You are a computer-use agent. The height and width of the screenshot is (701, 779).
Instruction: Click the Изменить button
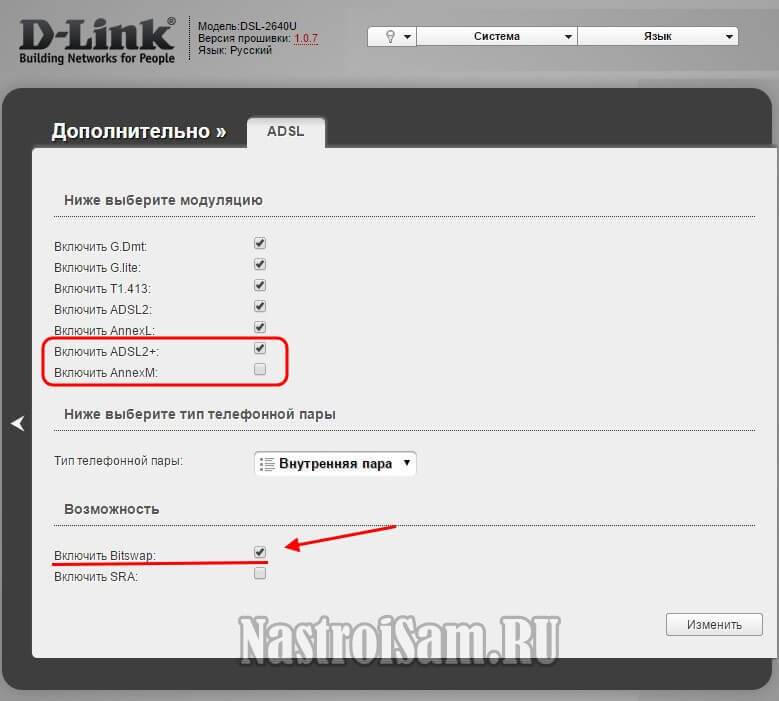tap(714, 624)
